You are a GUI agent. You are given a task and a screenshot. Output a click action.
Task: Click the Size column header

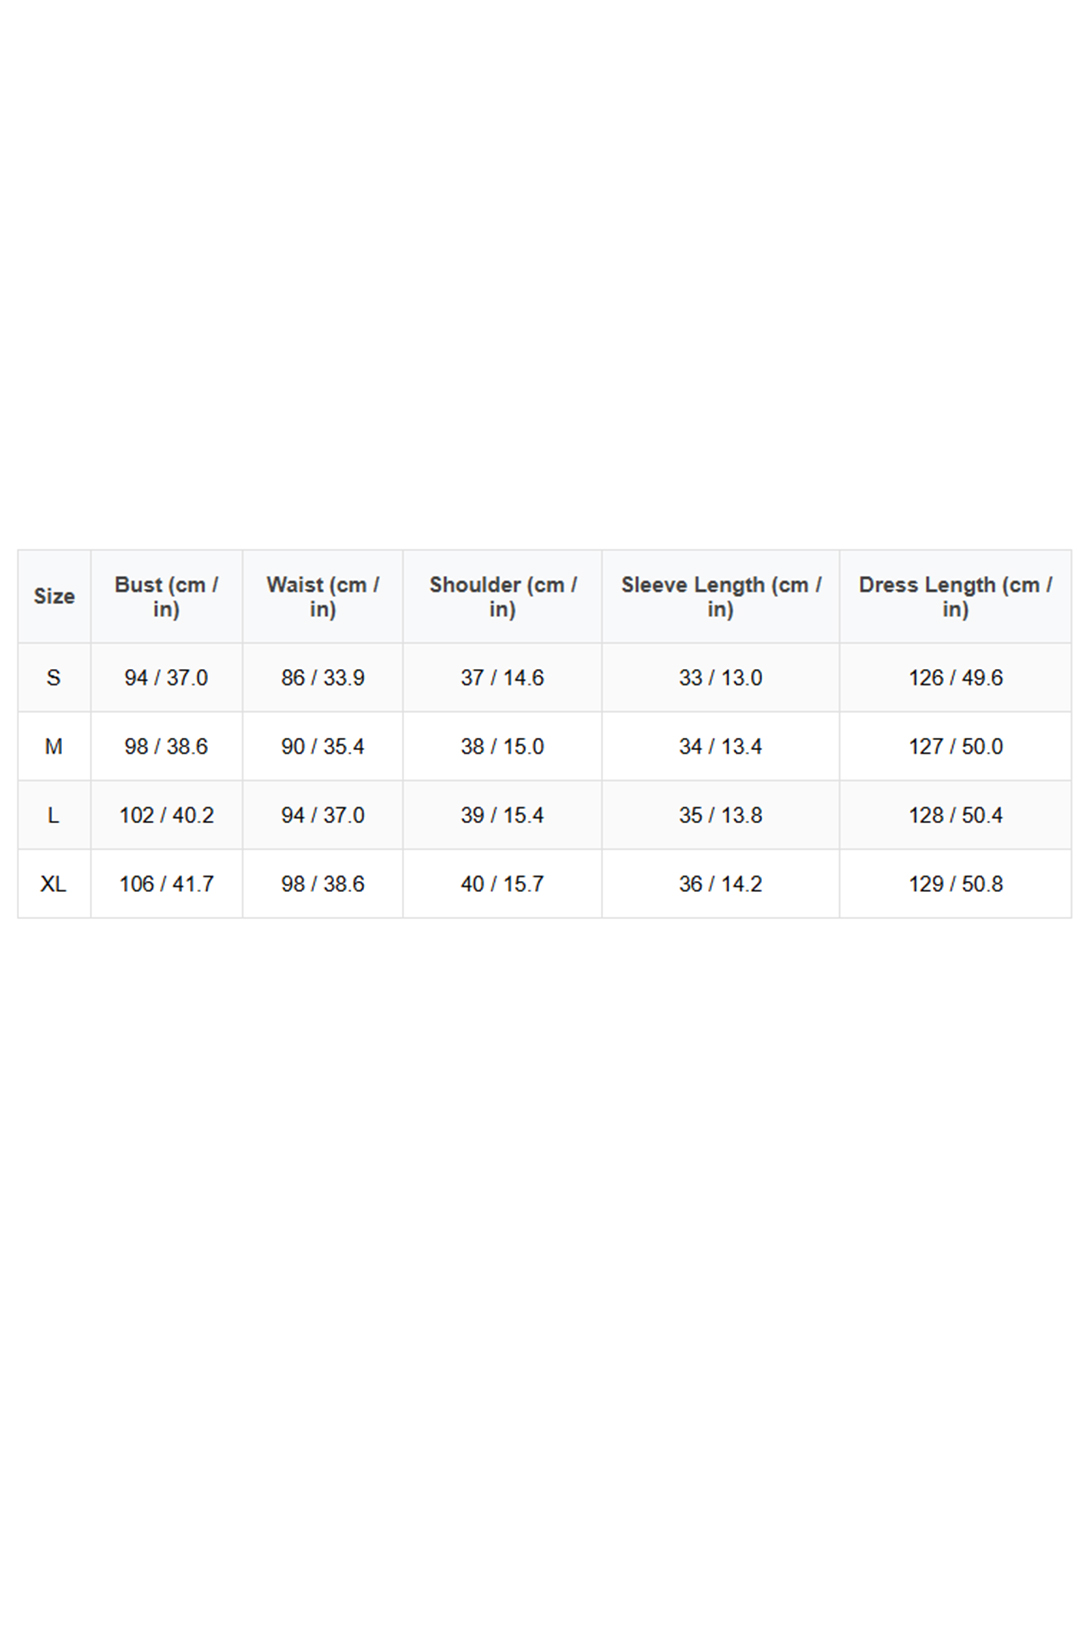(54, 596)
